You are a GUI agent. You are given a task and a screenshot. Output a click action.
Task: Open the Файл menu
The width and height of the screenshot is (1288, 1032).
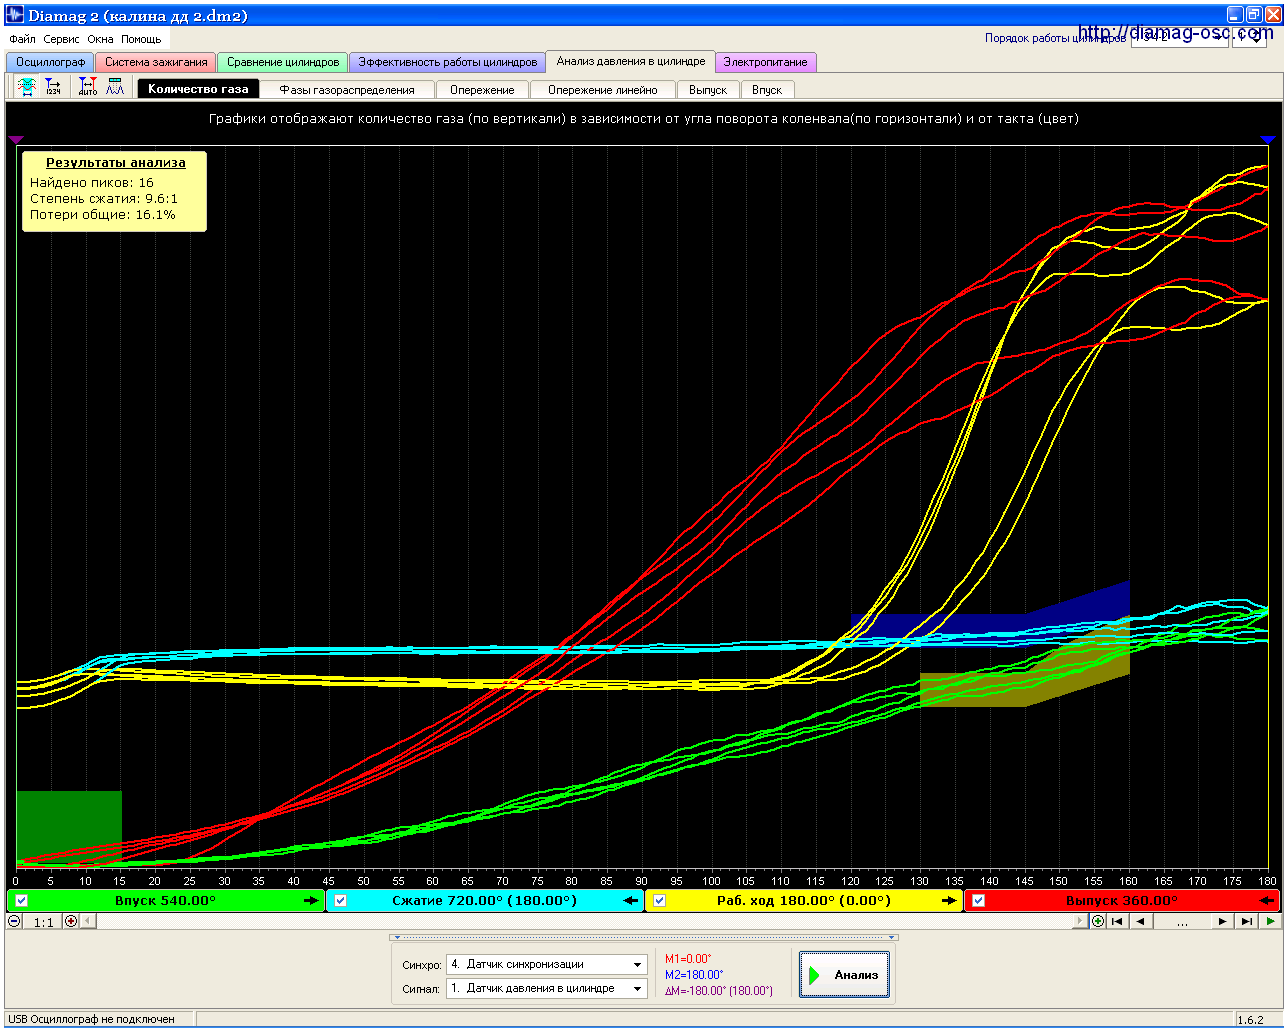click(x=22, y=39)
